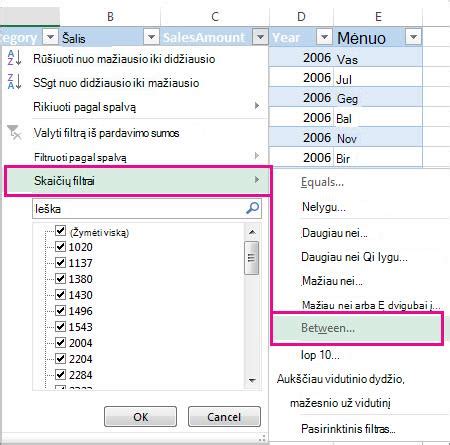Open the SalesAmount column filter dropdown
The width and height of the screenshot is (450, 445).
click(x=260, y=37)
